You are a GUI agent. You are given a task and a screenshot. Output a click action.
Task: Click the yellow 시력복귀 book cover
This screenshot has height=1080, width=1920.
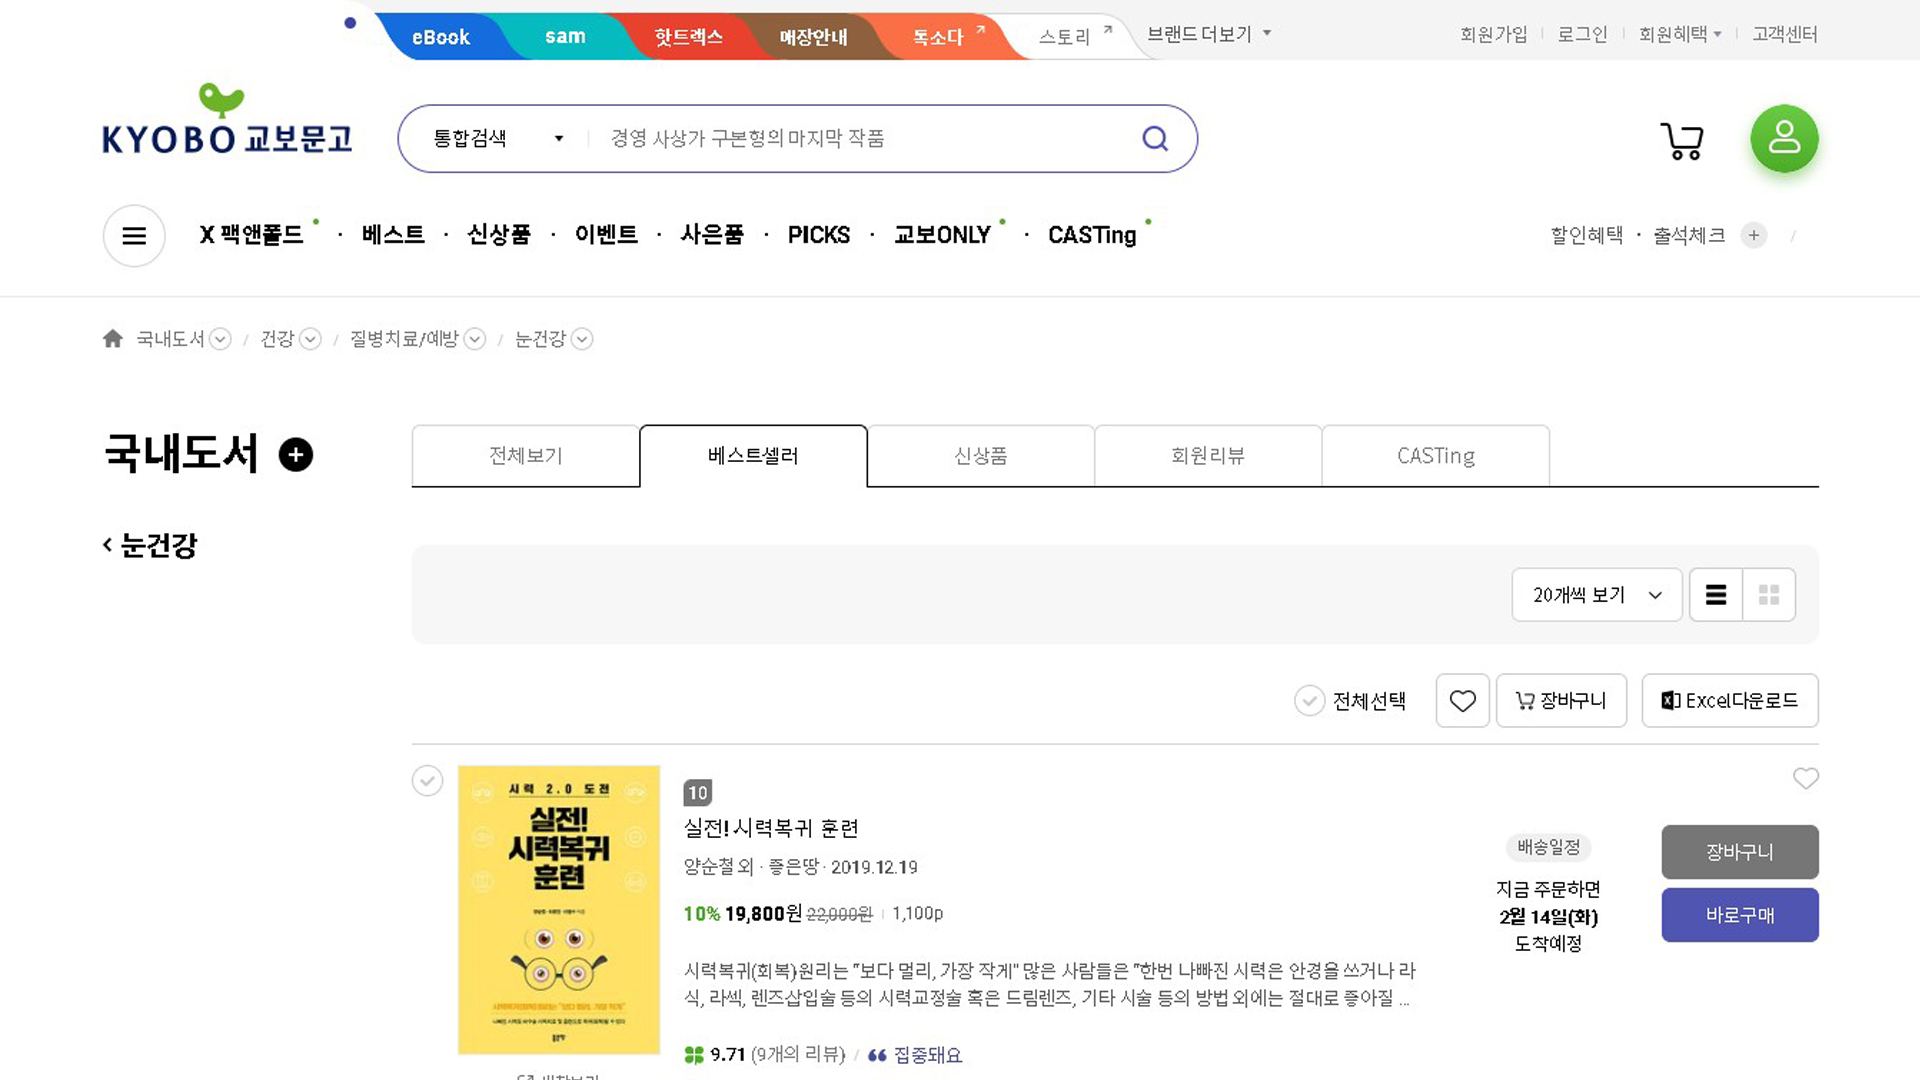[x=559, y=909]
